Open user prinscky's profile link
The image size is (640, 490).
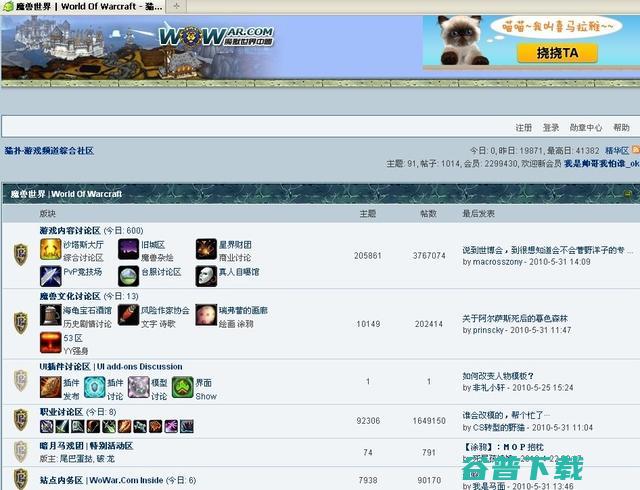click(488, 330)
